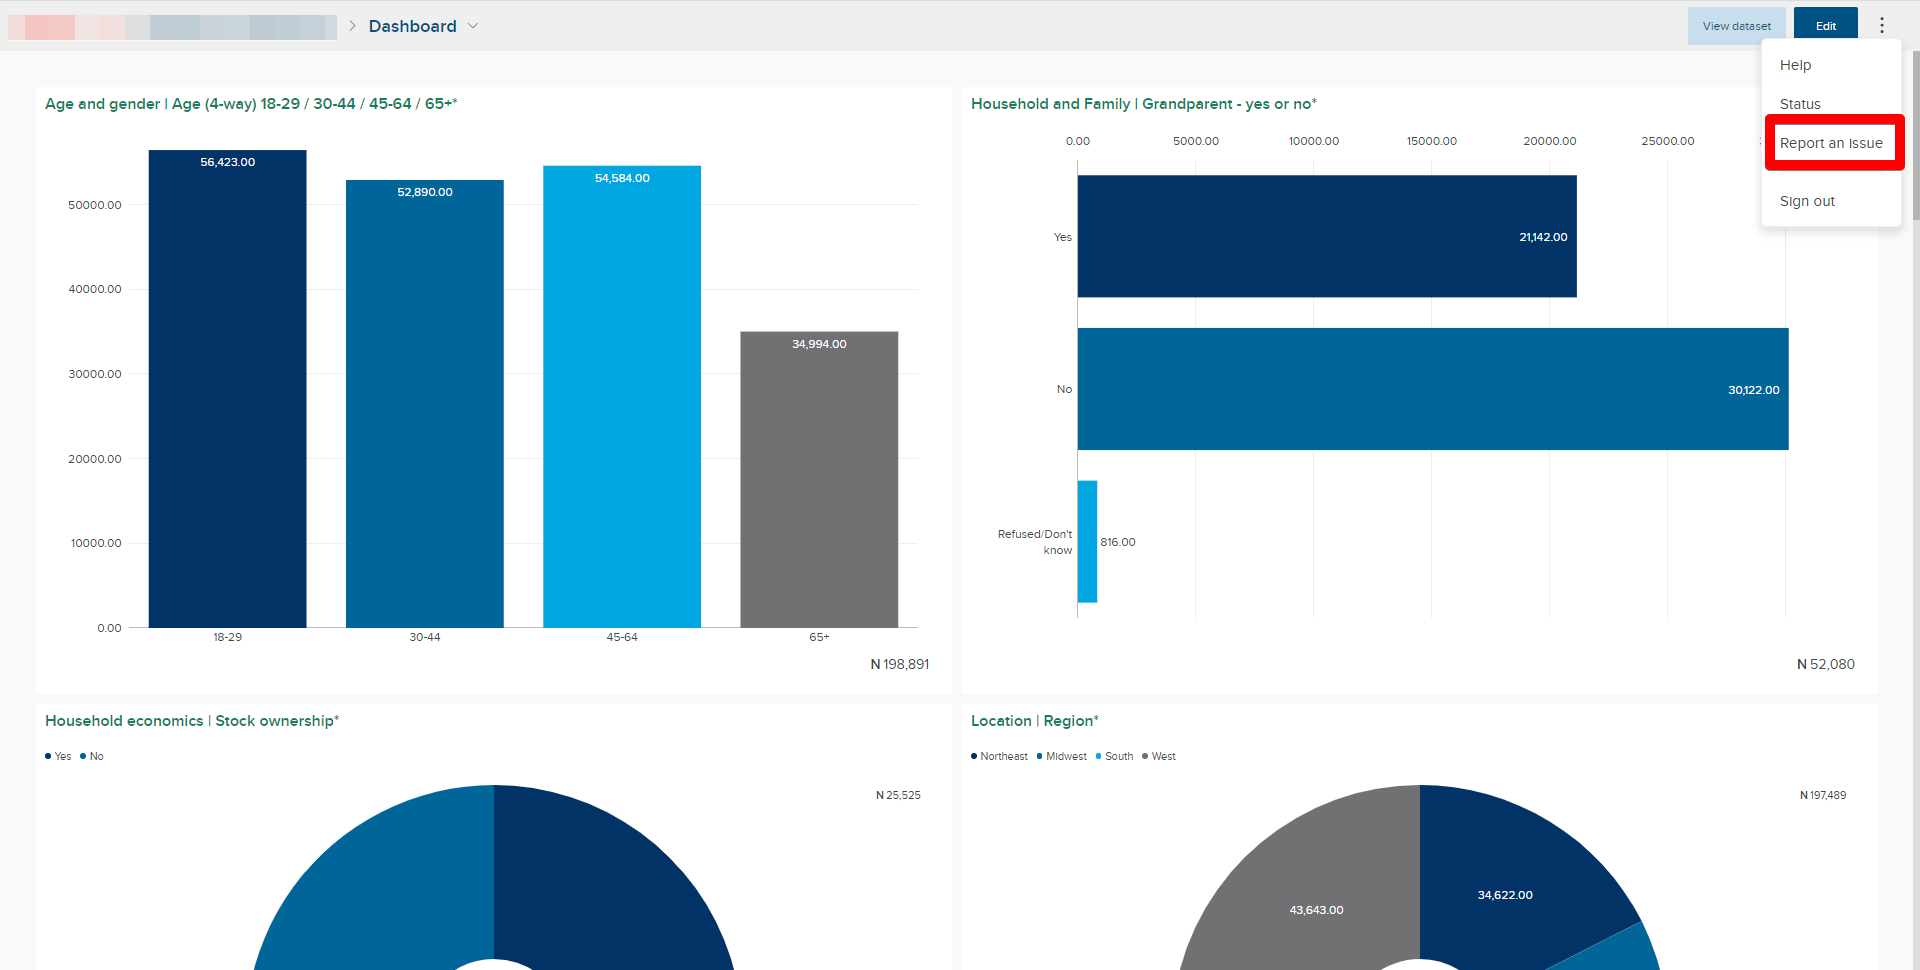Click the N 25,525 sample size text
Screen dimensions: 1920x970
pyautogui.click(x=898, y=795)
